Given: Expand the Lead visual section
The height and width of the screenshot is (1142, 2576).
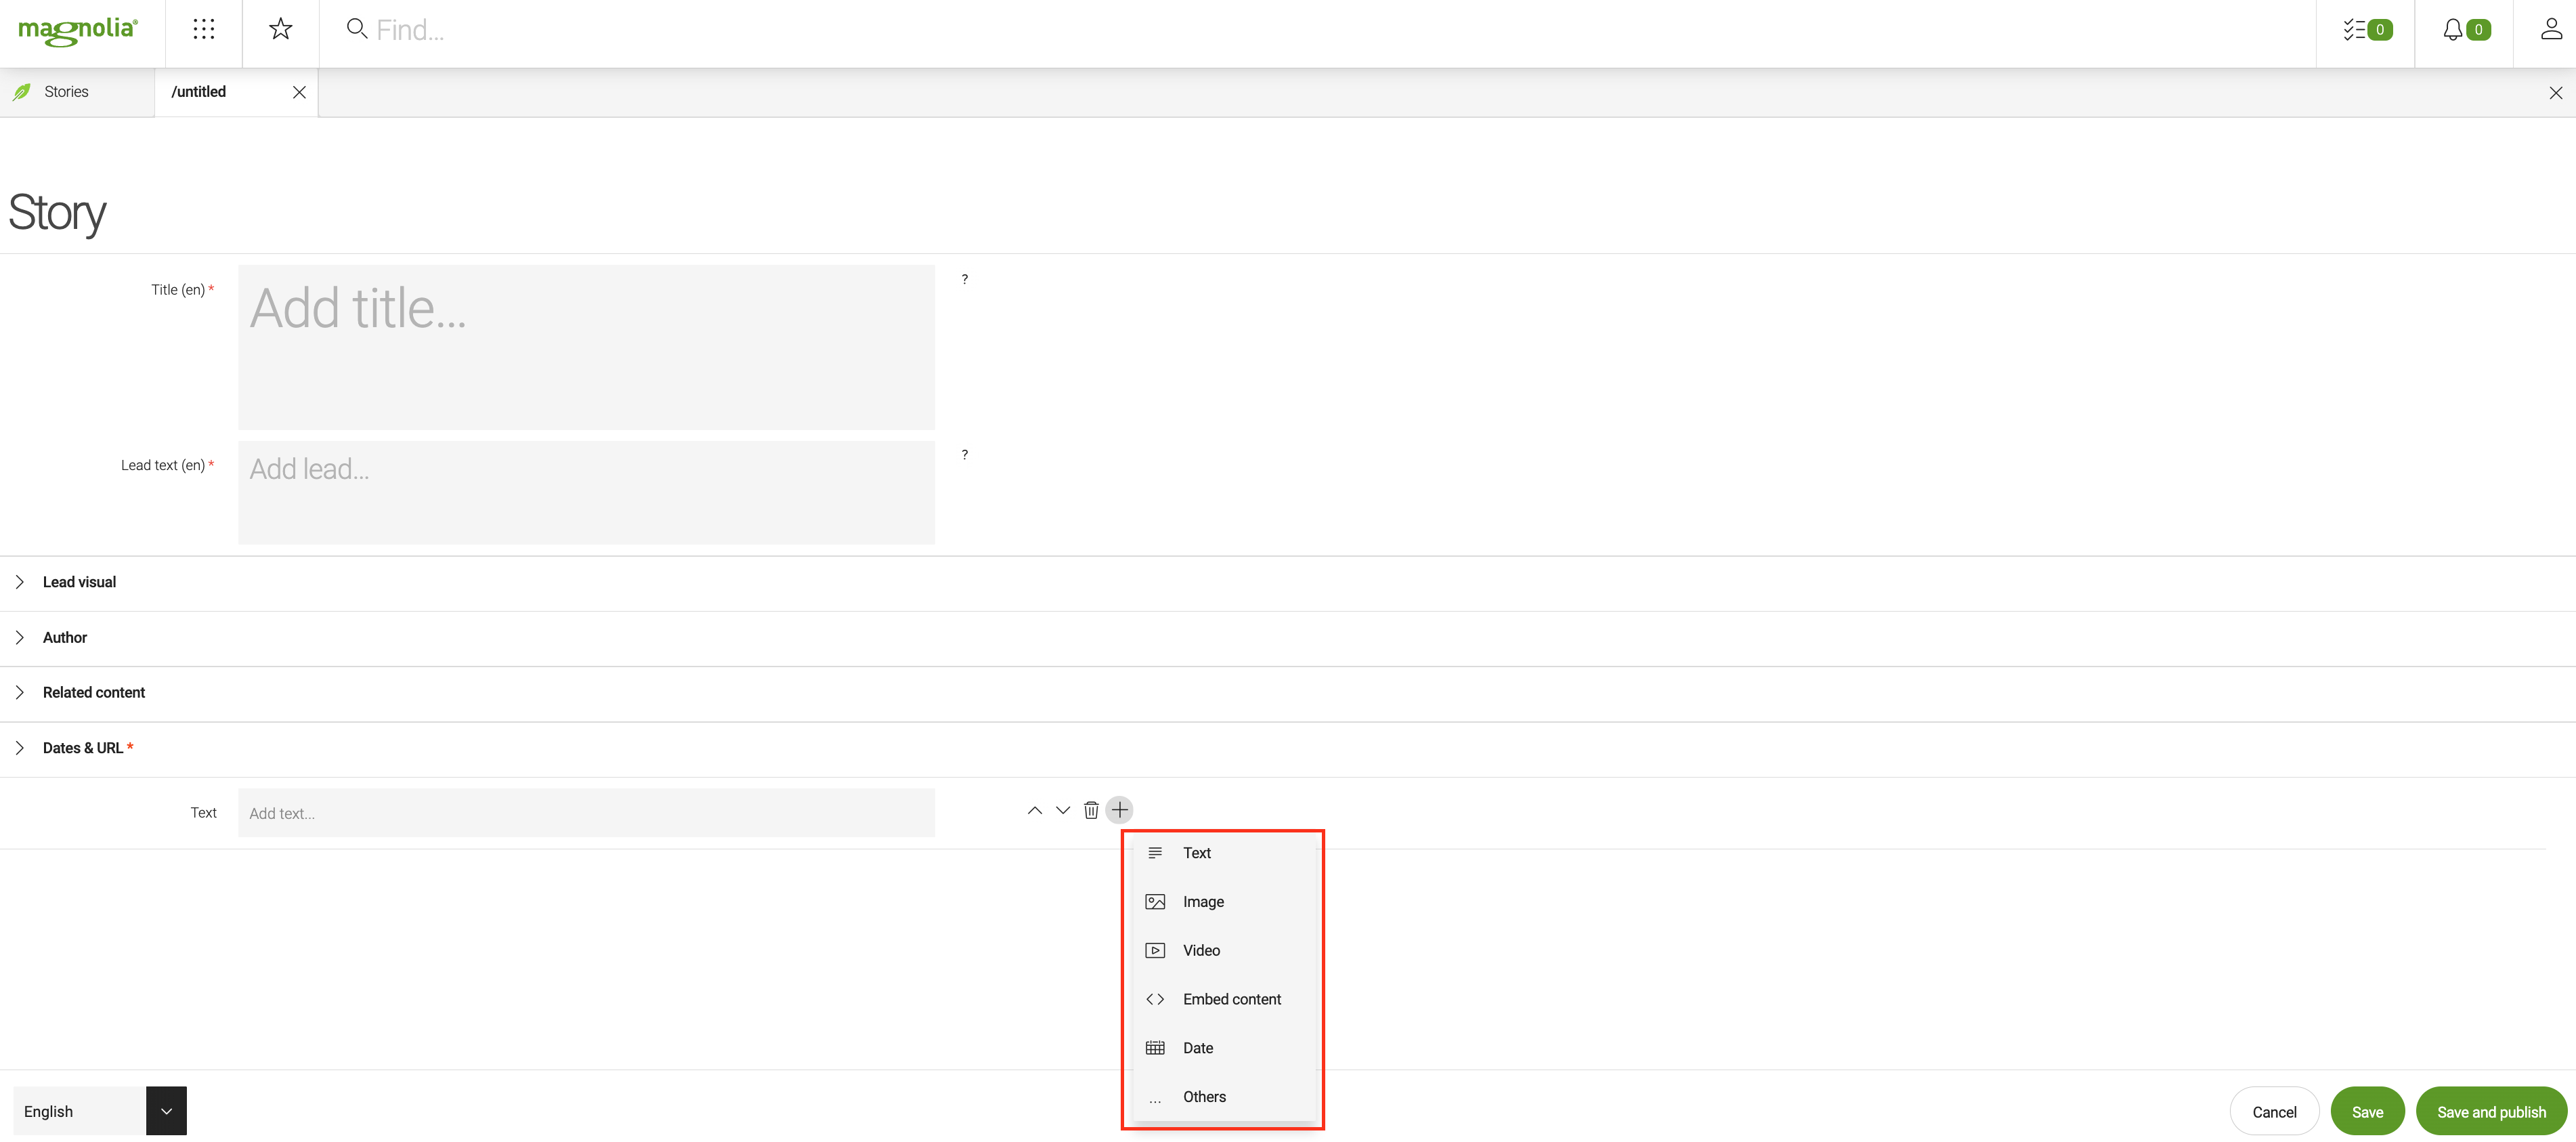Looking at the screenshot, I should 19,582.
